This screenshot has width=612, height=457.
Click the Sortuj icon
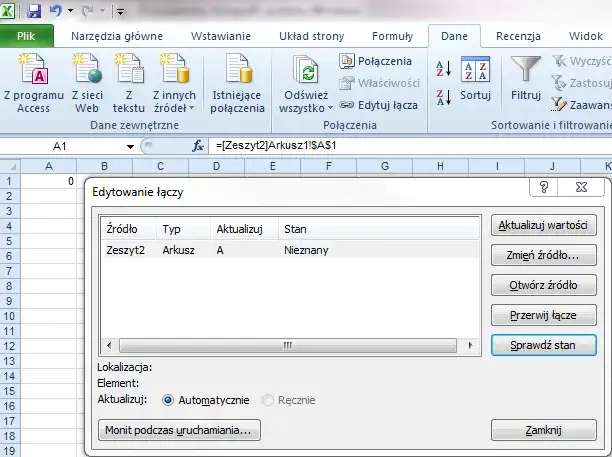(x=475, y=70)
